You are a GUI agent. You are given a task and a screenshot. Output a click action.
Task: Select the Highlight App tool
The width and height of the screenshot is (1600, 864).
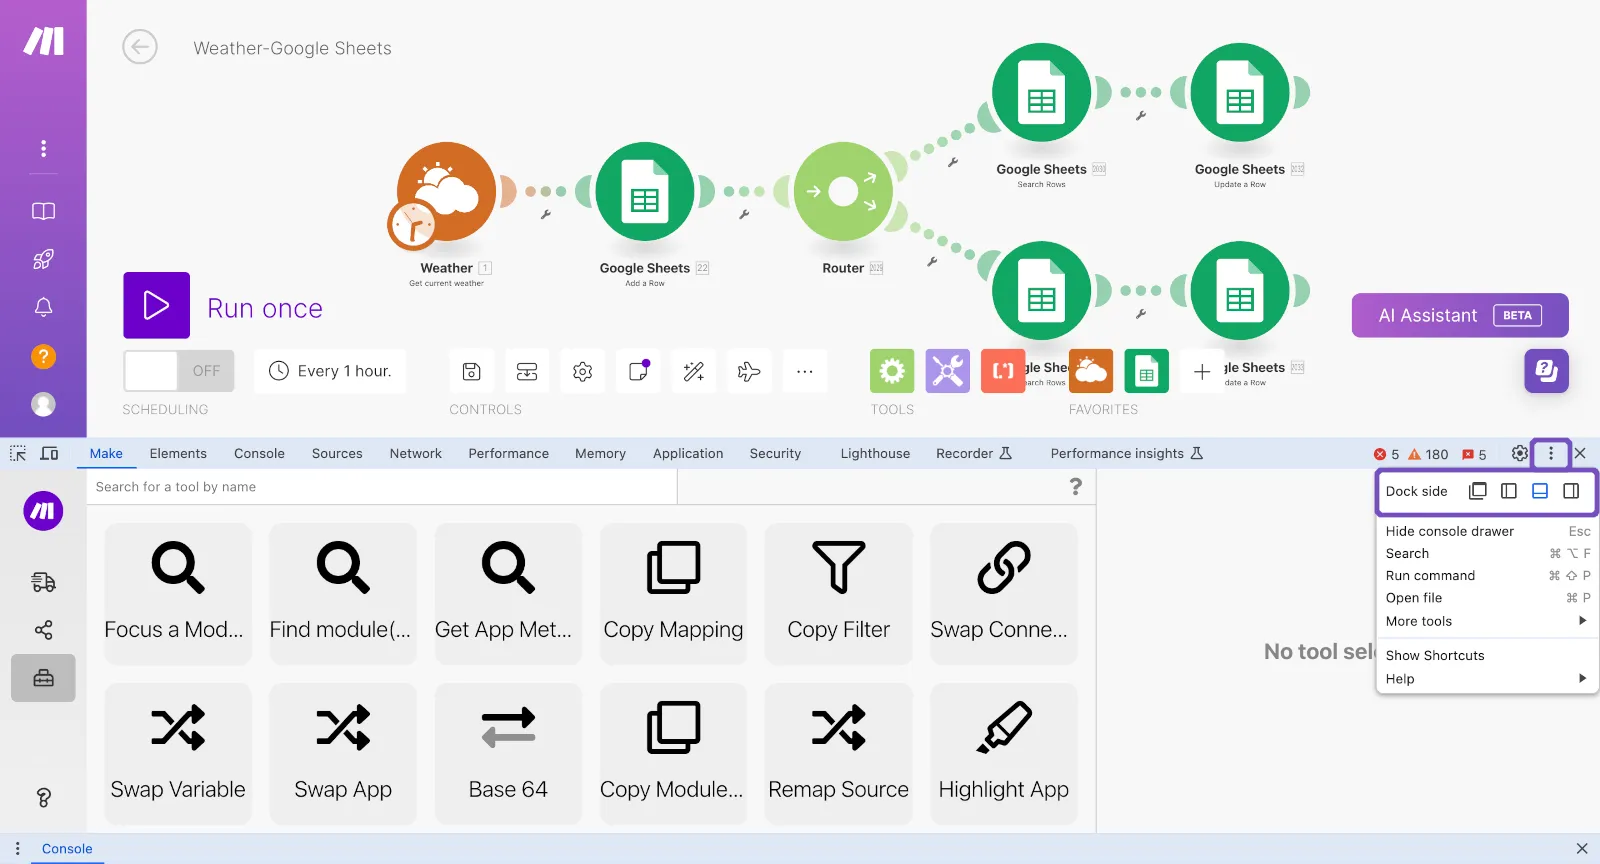[1004, 753]
